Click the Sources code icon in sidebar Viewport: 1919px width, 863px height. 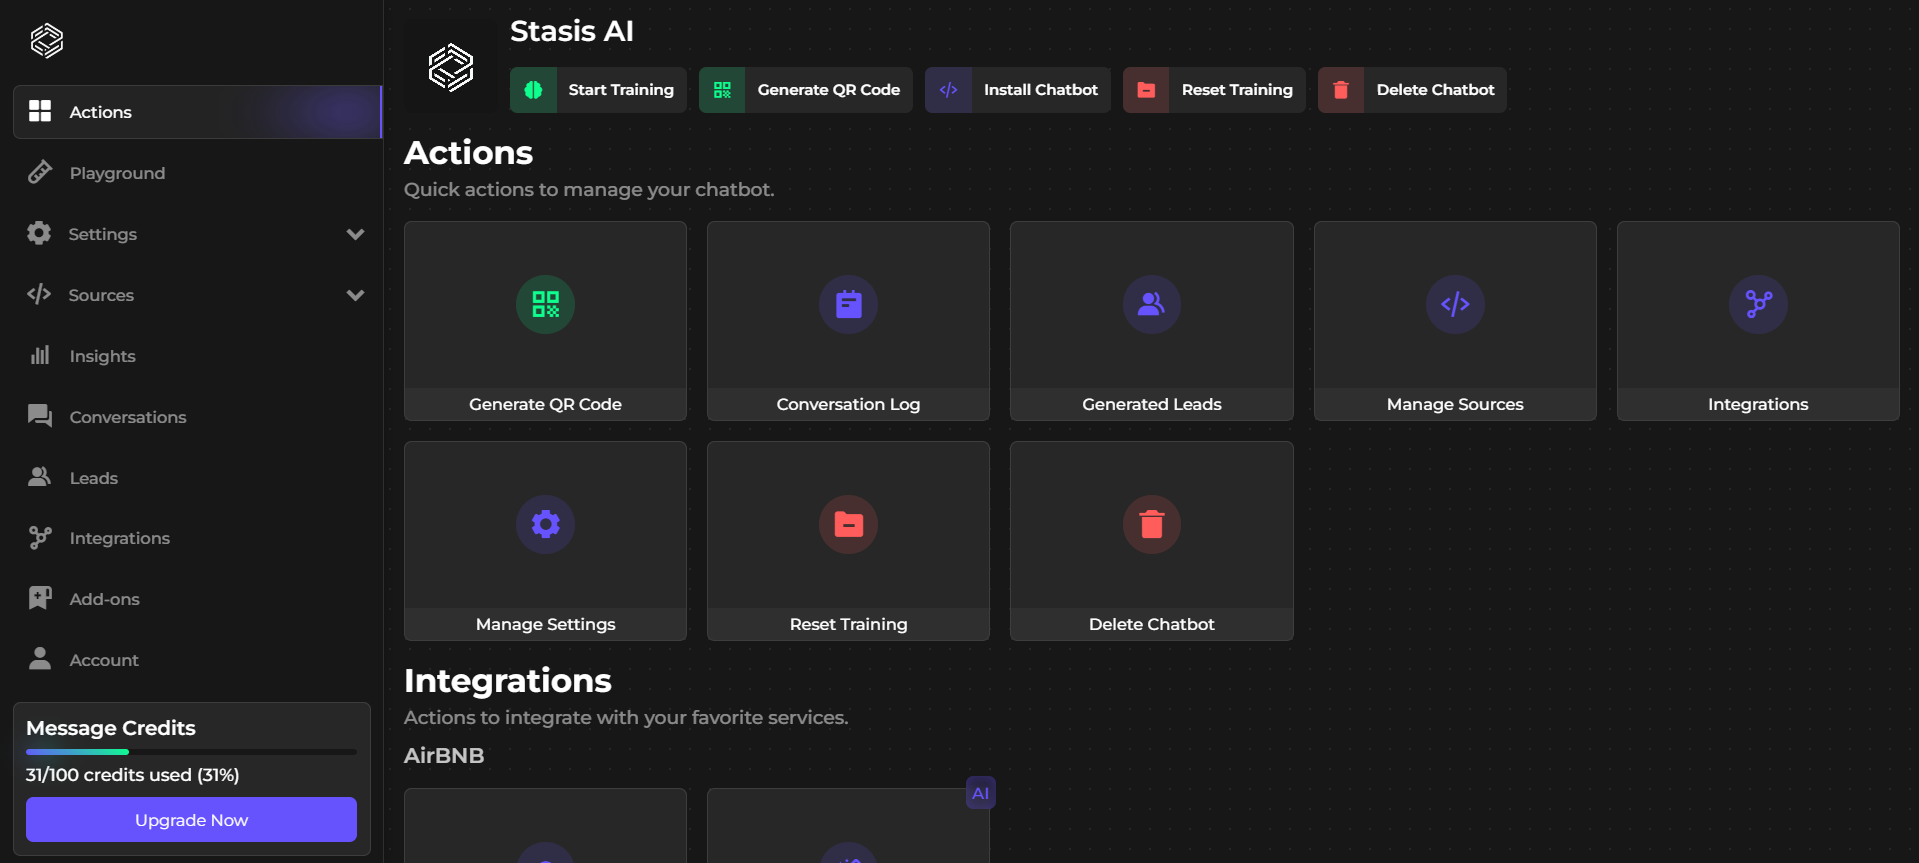(x=39, y=294)
